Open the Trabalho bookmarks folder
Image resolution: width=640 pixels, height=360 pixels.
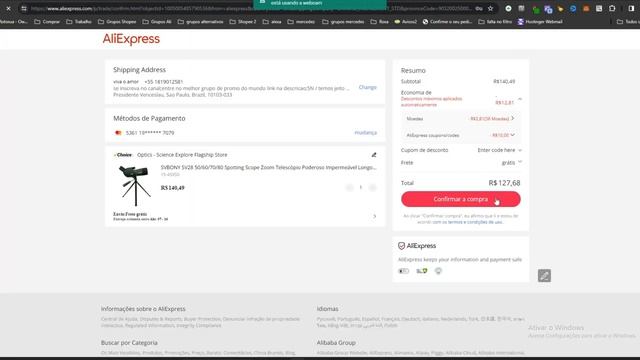click(x=79, y=22)
